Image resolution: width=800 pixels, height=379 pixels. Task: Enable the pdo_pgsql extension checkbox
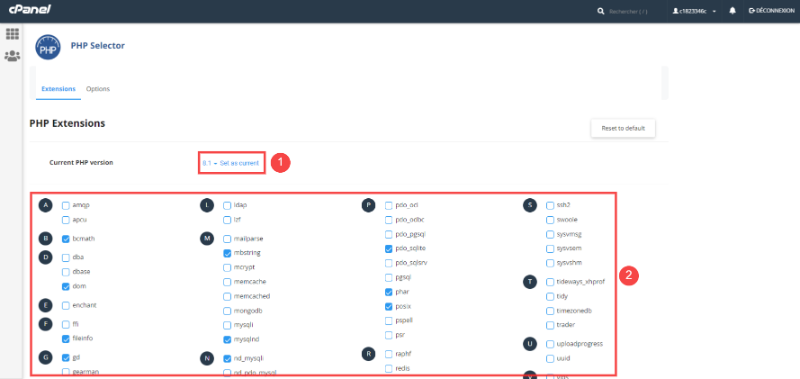(389, 235)
